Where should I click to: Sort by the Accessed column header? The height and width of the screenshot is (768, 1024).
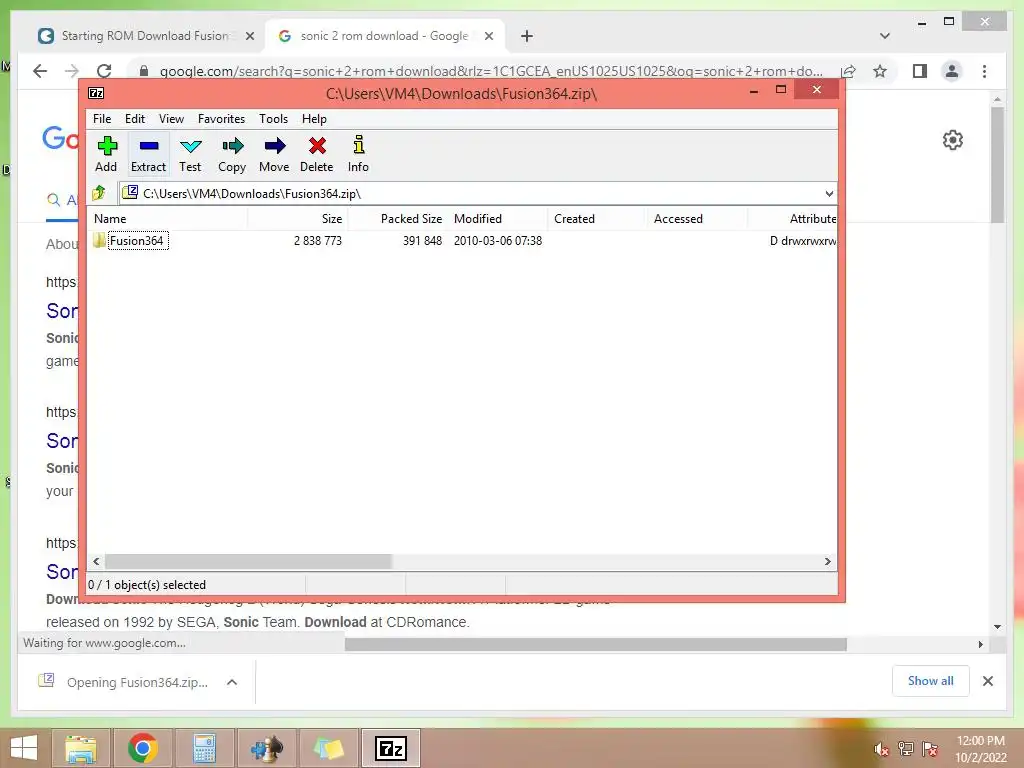click(697, 219)
